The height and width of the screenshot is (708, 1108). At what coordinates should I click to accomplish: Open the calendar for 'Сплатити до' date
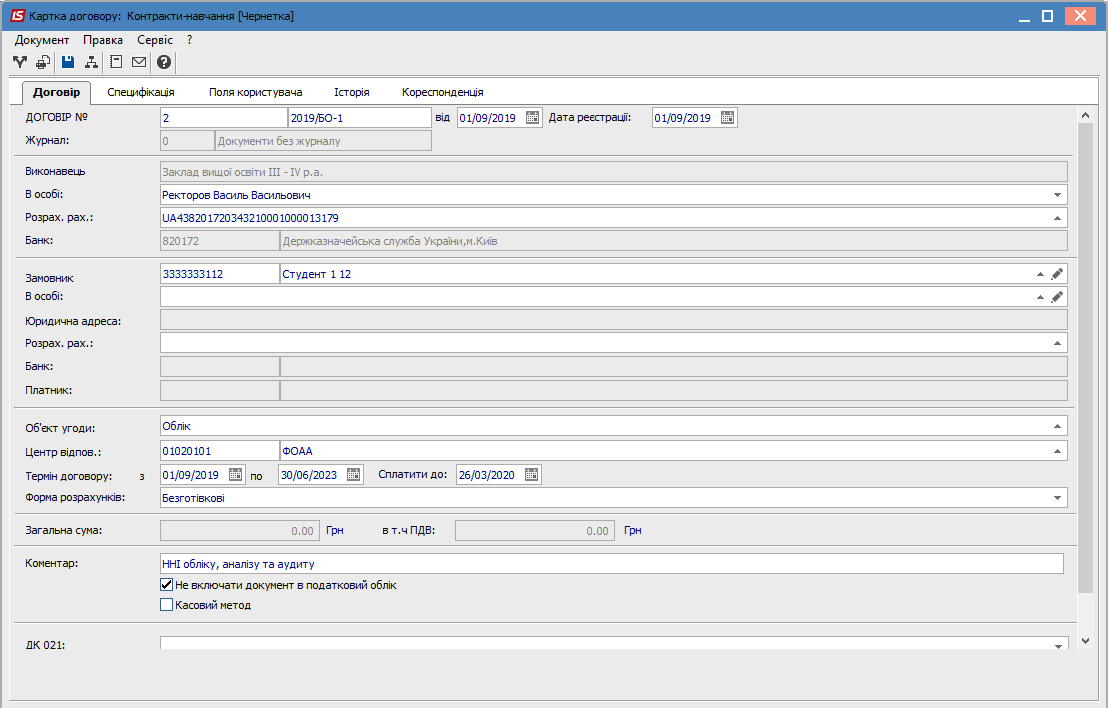(532, 475)
